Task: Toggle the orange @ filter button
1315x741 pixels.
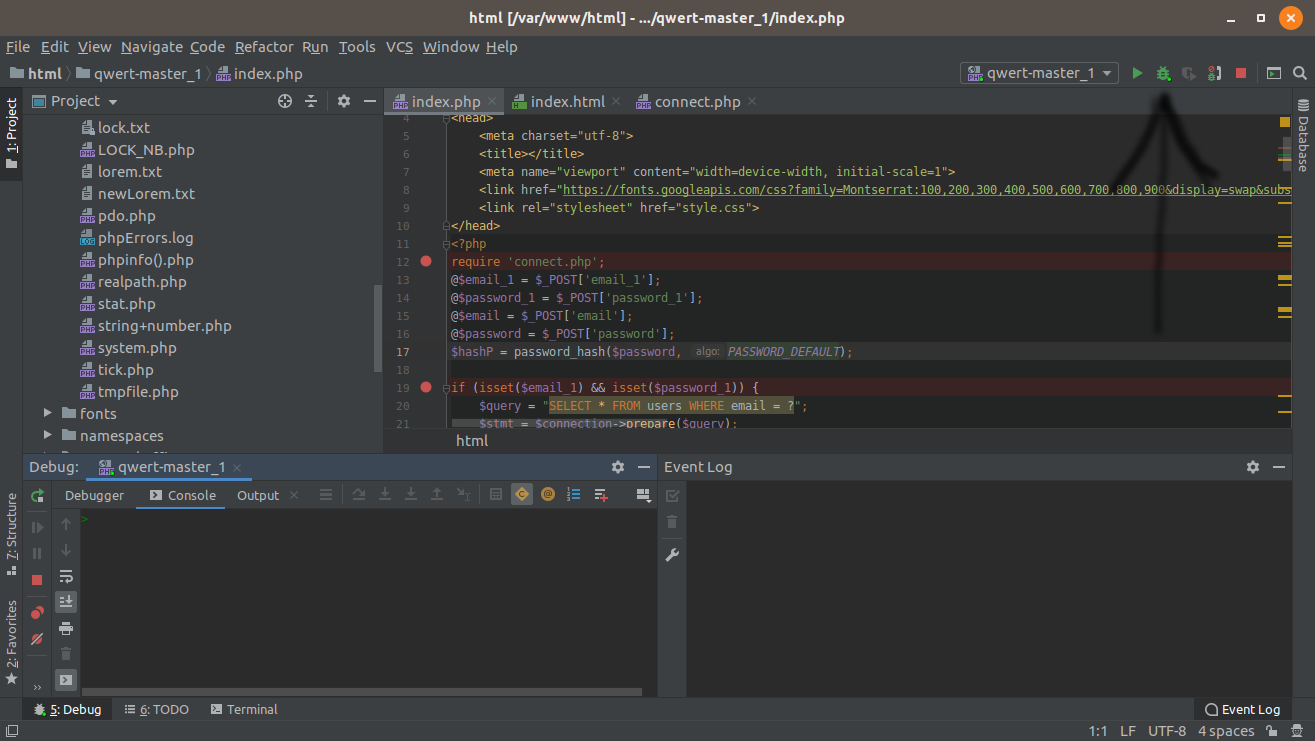Action: tap(548, 495)
